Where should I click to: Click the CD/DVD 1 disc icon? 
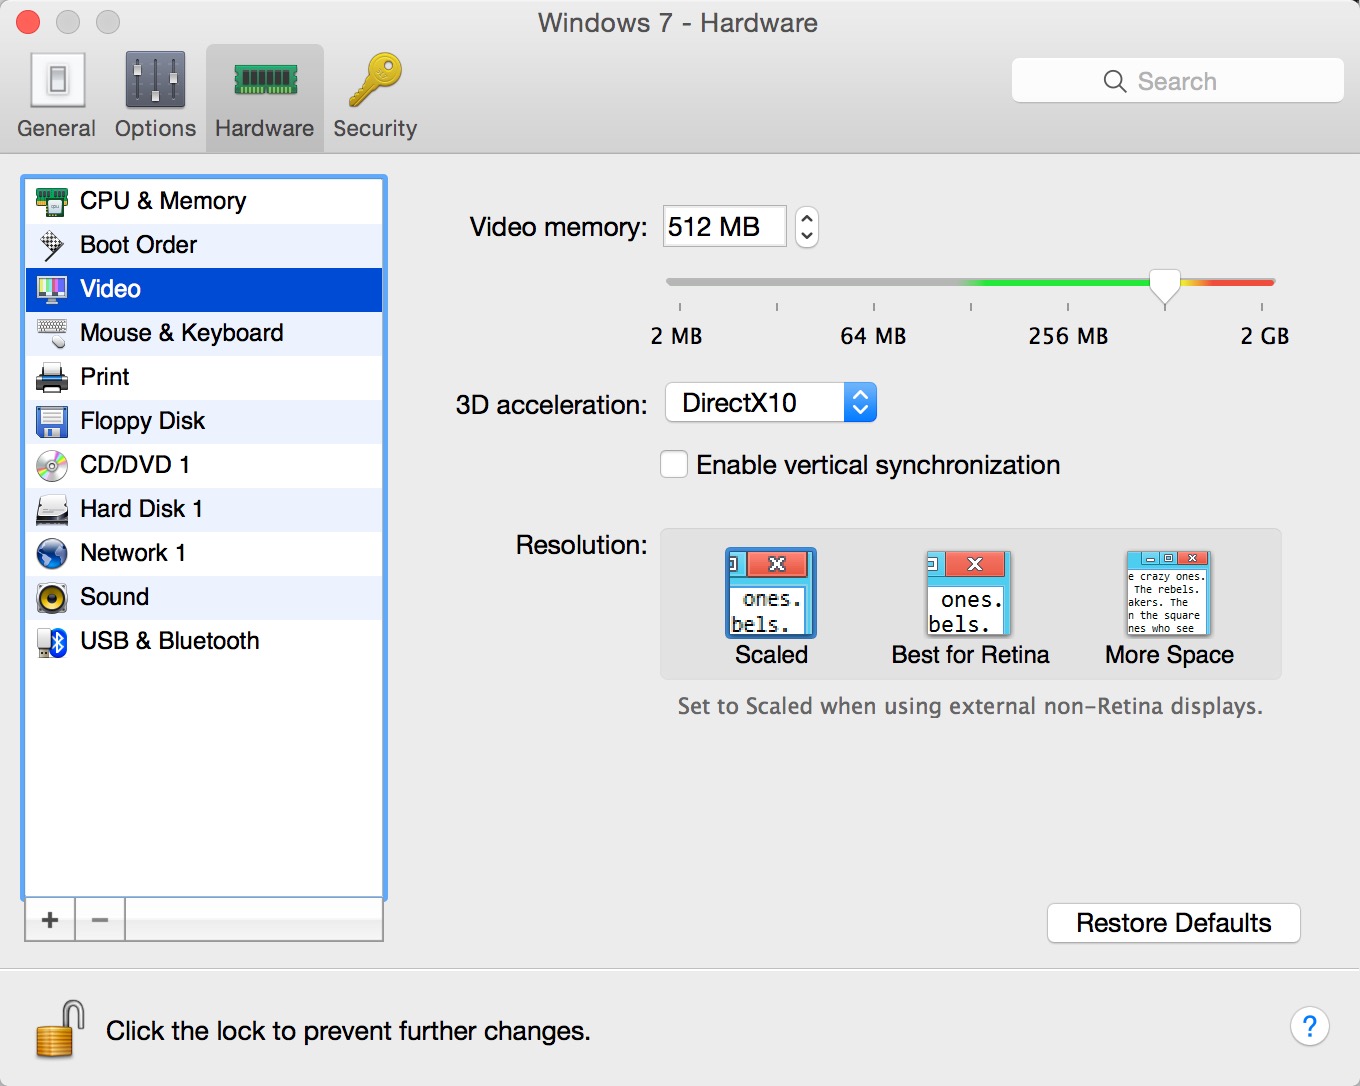click(x=52, y=465)
